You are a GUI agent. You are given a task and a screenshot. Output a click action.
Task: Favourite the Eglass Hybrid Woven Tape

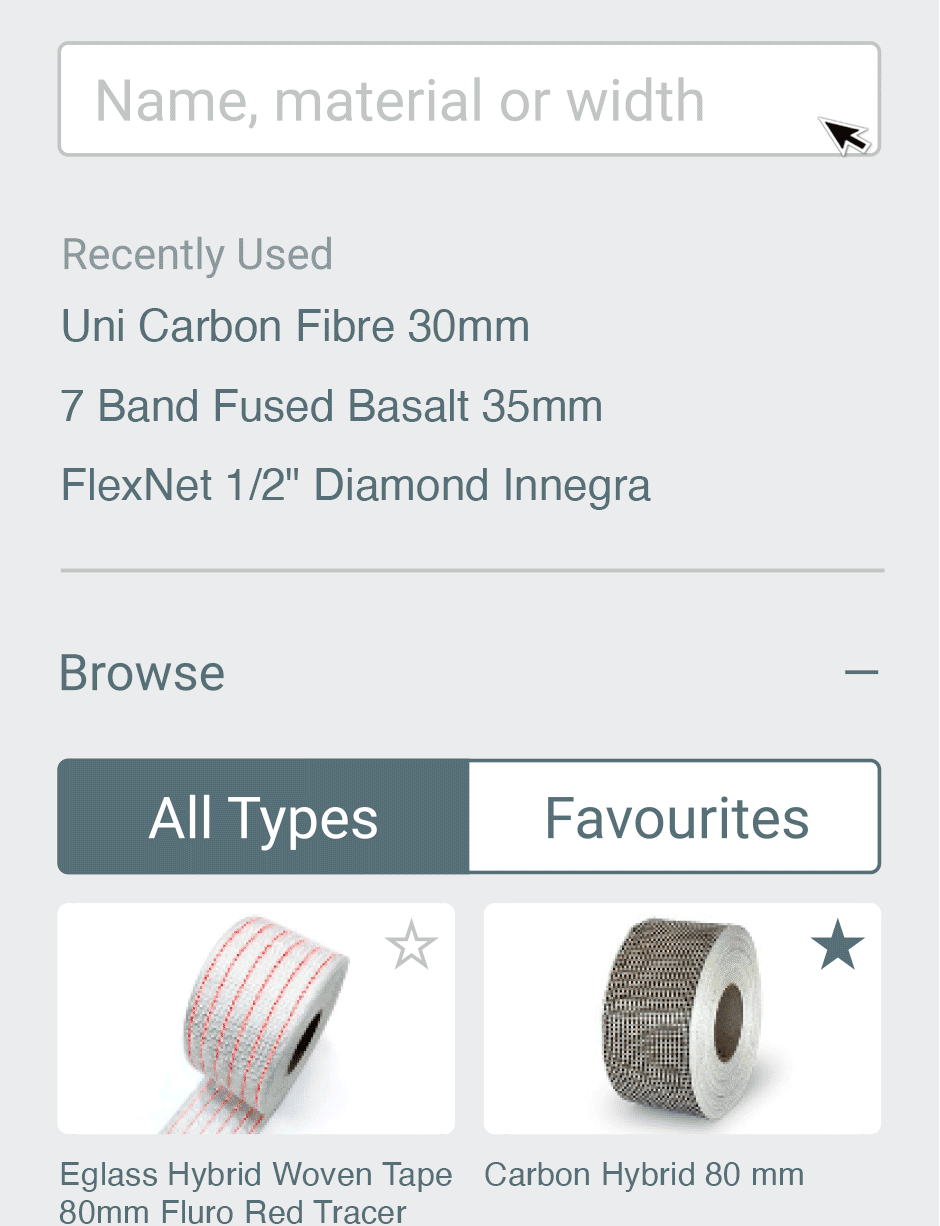point(411,946)
